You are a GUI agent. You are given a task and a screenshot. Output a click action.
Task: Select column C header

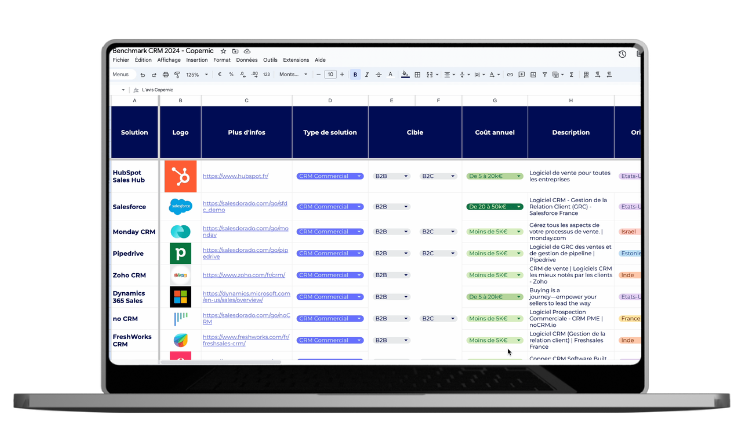pos(246,100)
